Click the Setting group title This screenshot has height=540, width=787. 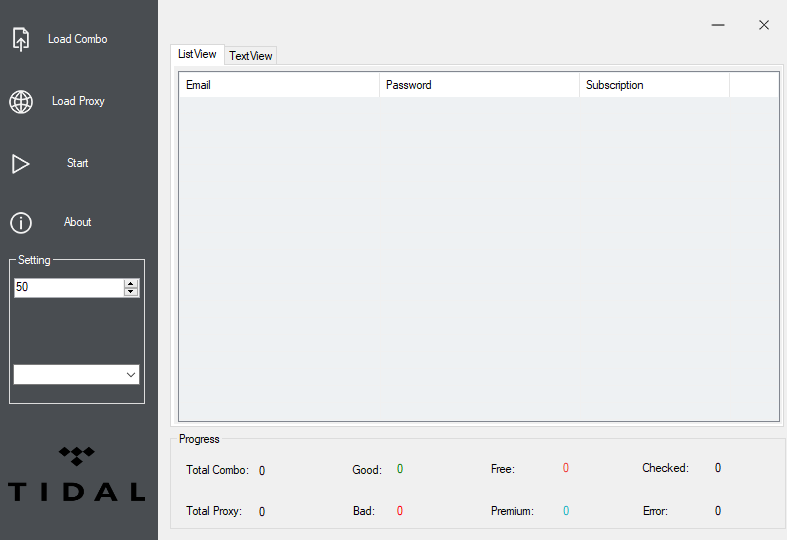coord(34,260)
